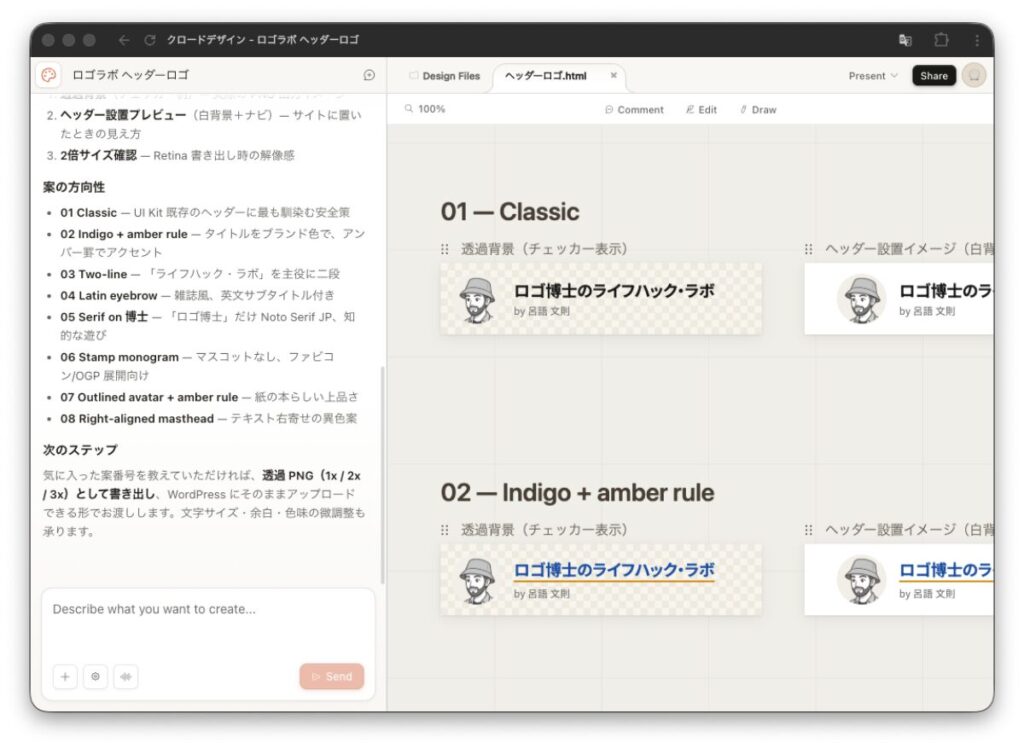Click drag handle of 02 透過背景 frame
The image size is (1024, 749).
click(x=445, y=530)
